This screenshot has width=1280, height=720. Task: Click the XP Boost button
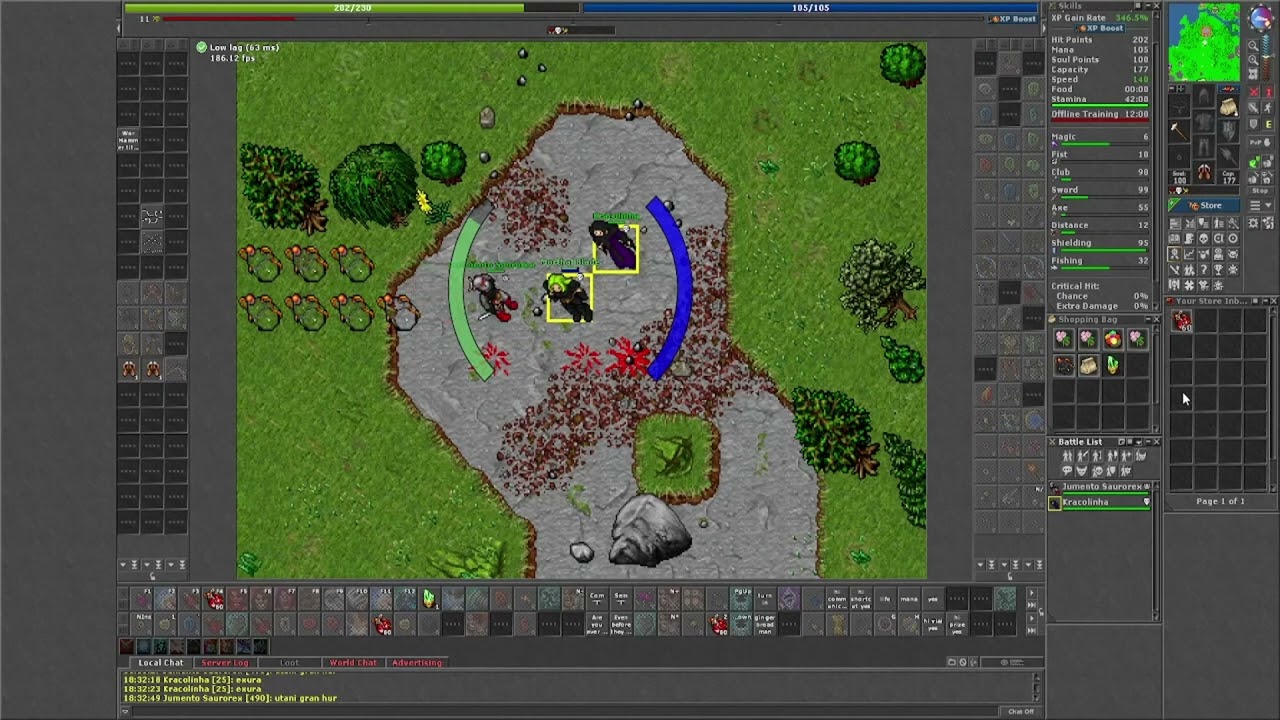point(1013,18)
